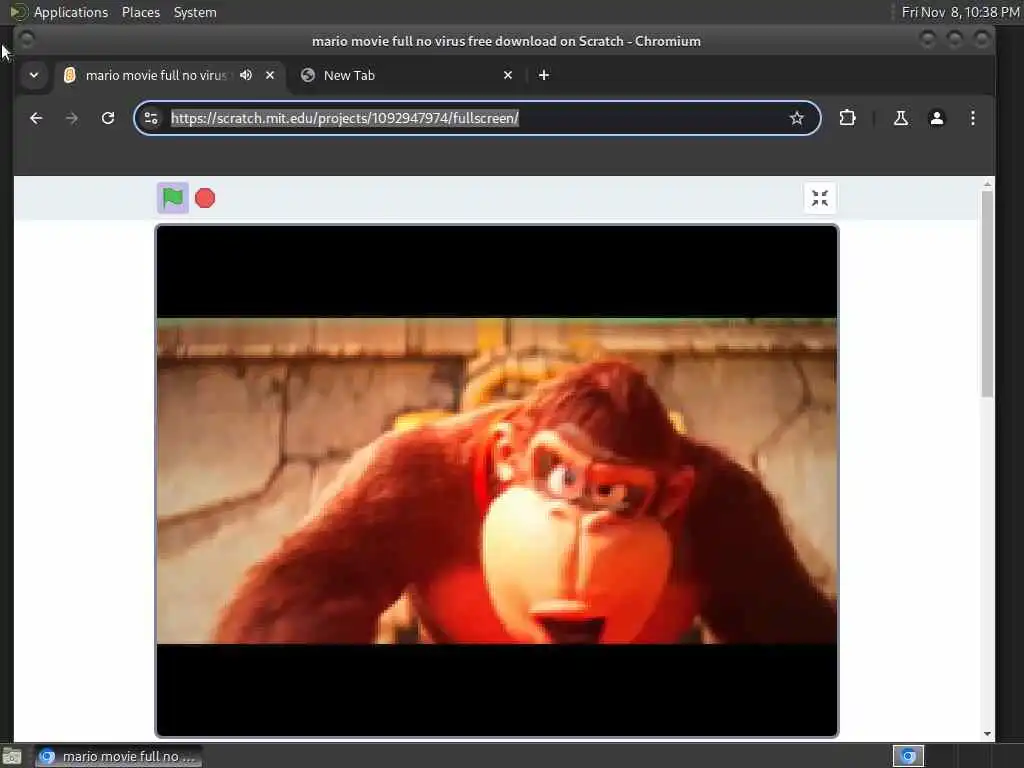
Task: Click the URL address field
Action: [475, 118]
